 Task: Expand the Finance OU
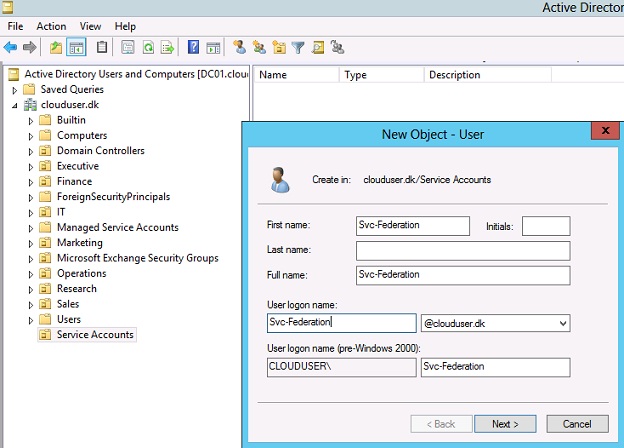31,183
